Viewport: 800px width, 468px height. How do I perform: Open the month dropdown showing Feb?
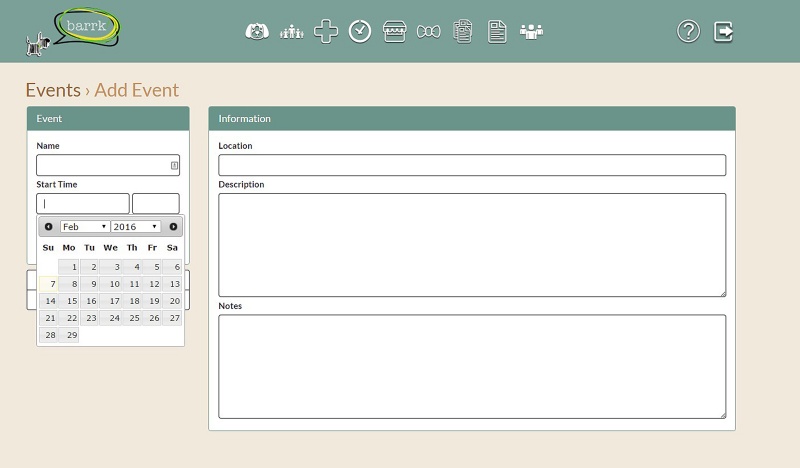click(x=84, y=227)
